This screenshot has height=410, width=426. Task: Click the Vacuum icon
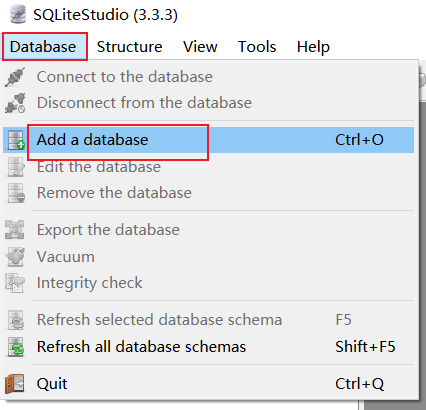tap(15, 257)
